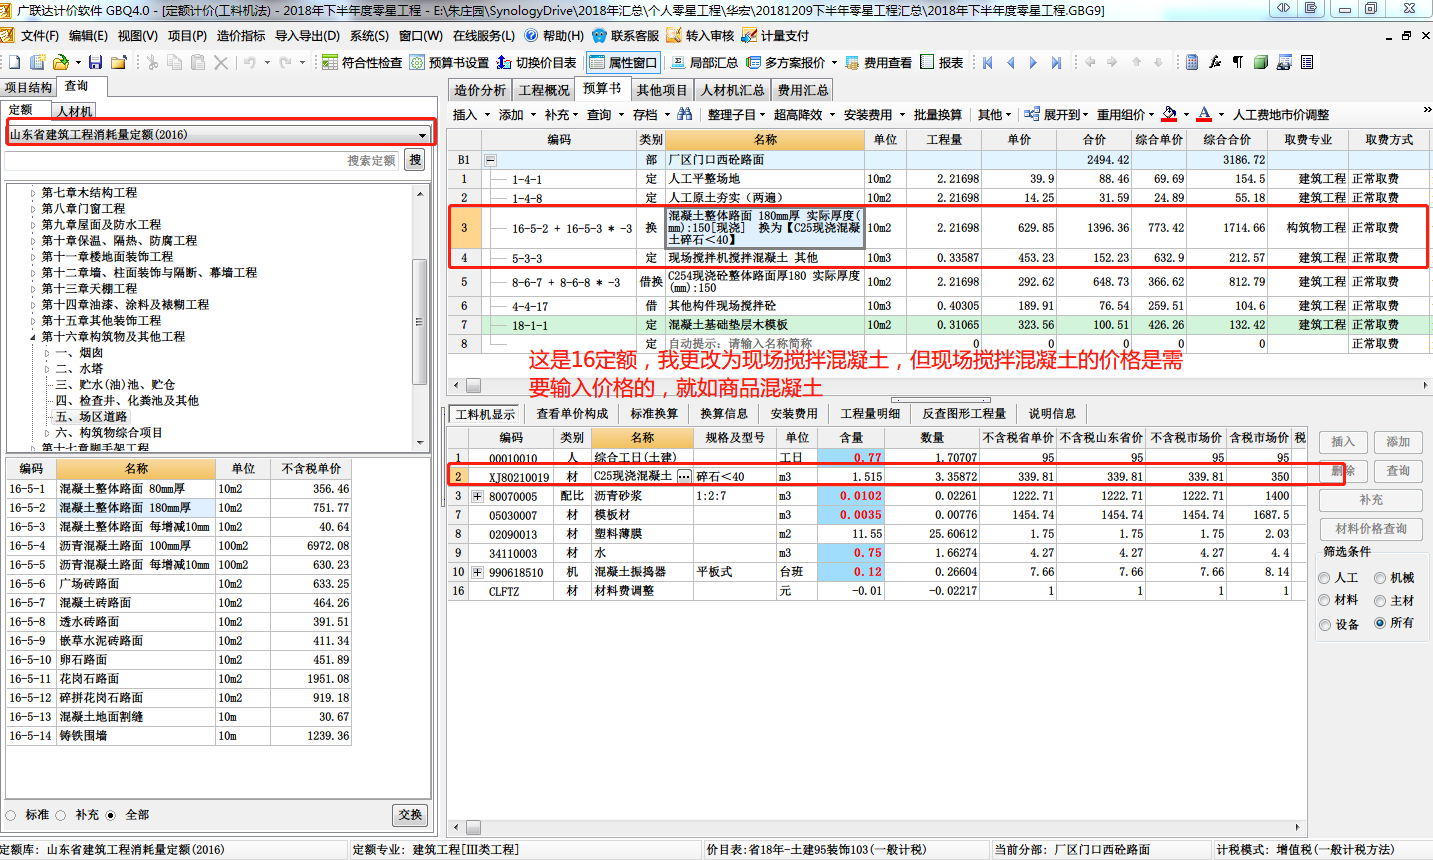Collapse the B1 section row minus box
1433x860 pixels.
(490, 160)
